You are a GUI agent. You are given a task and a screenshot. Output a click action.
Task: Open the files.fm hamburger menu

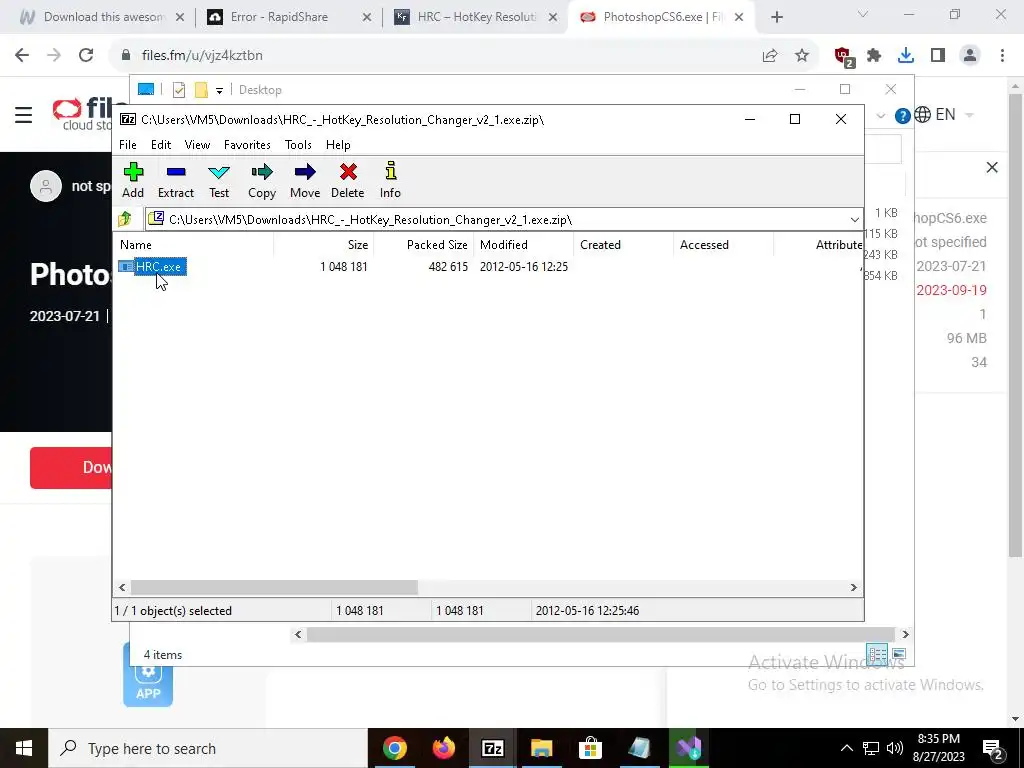24,116
